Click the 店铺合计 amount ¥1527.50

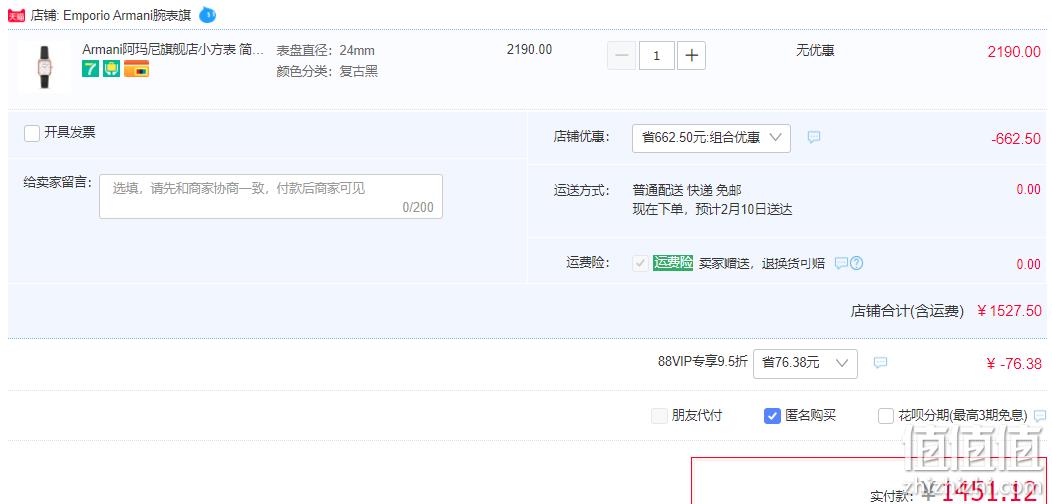tap(1009, 311)
